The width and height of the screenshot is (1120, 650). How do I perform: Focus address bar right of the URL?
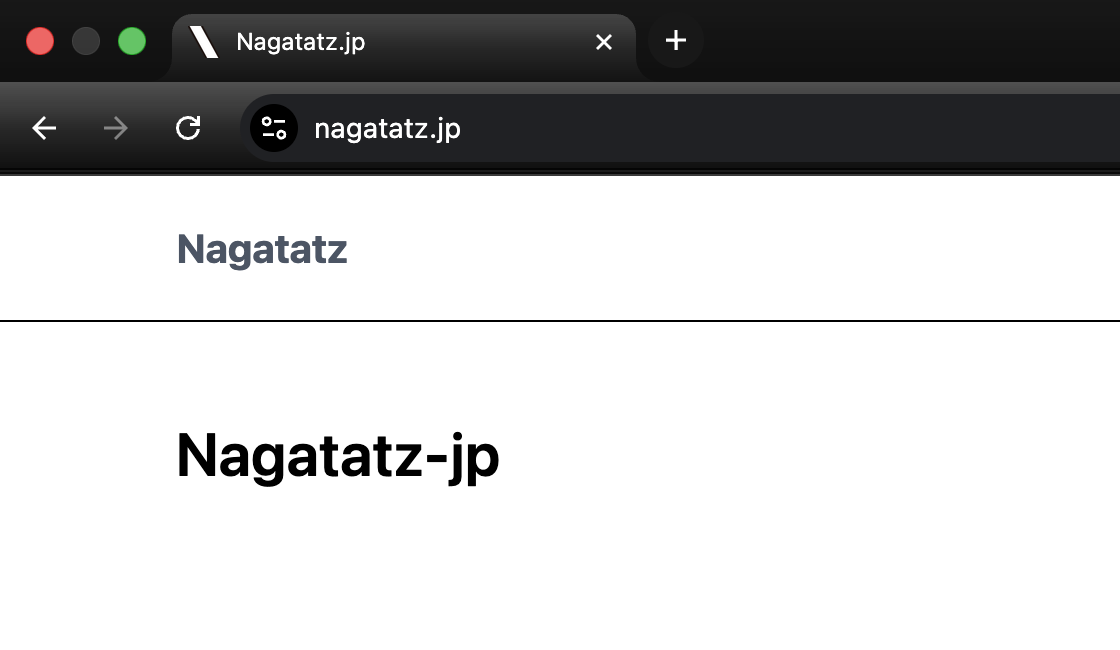800,128
